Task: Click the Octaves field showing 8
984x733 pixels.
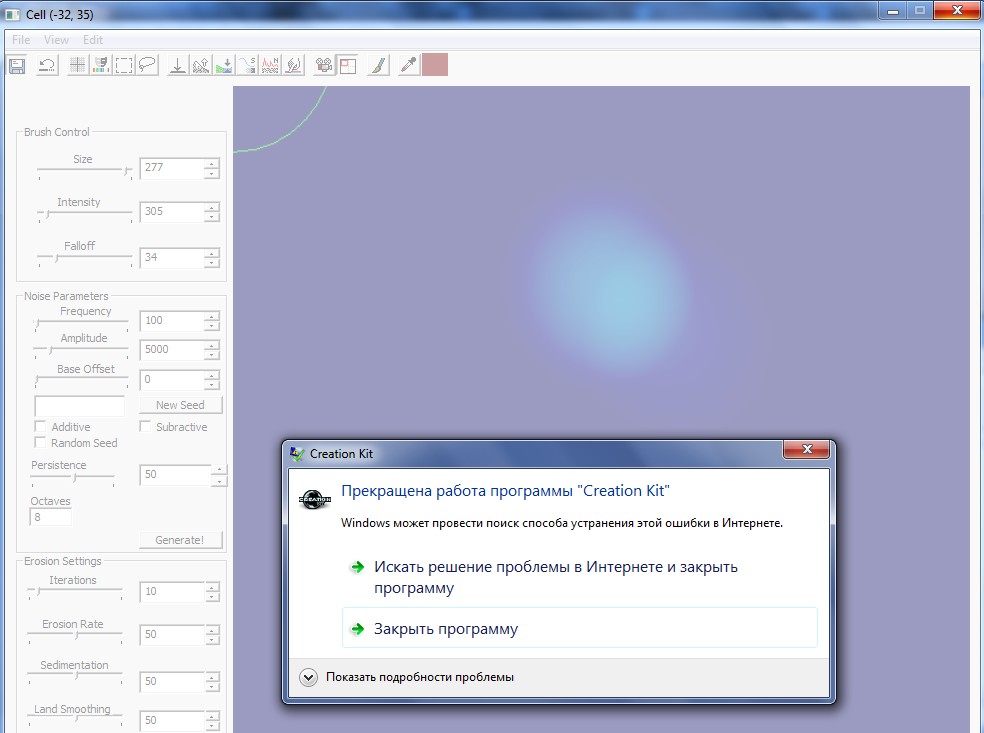Action: 50,517
